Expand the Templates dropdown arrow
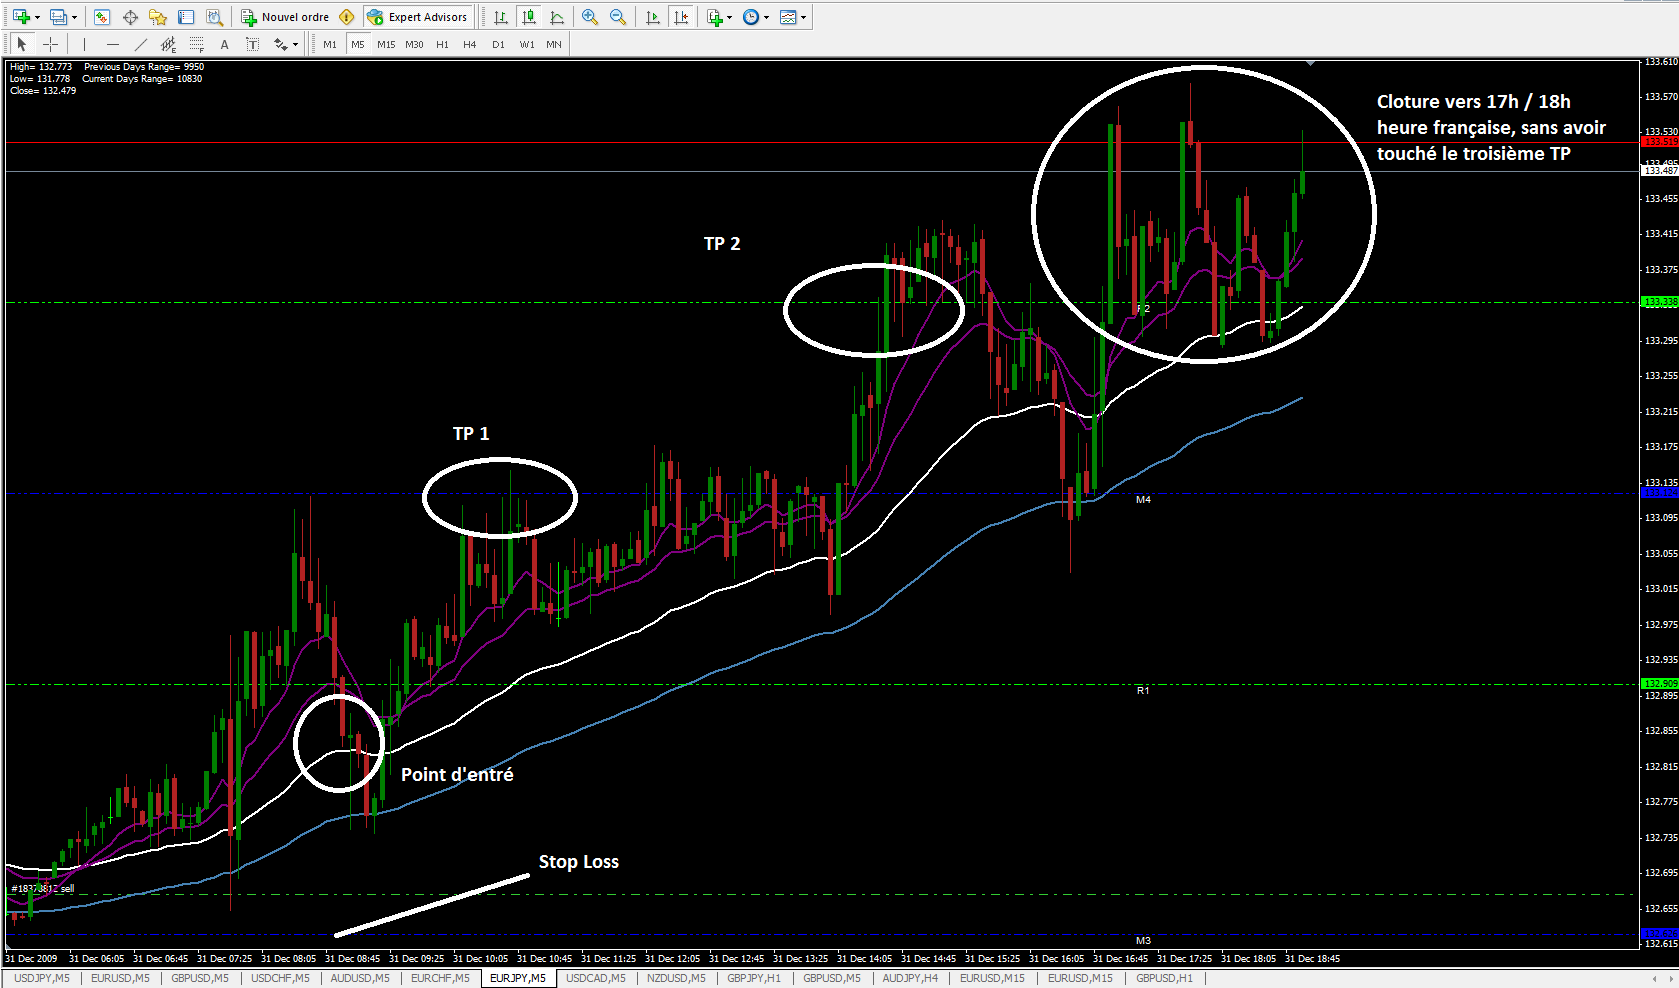The height and width of the screenshot is (988, 1679). click(x=803, y=17)
